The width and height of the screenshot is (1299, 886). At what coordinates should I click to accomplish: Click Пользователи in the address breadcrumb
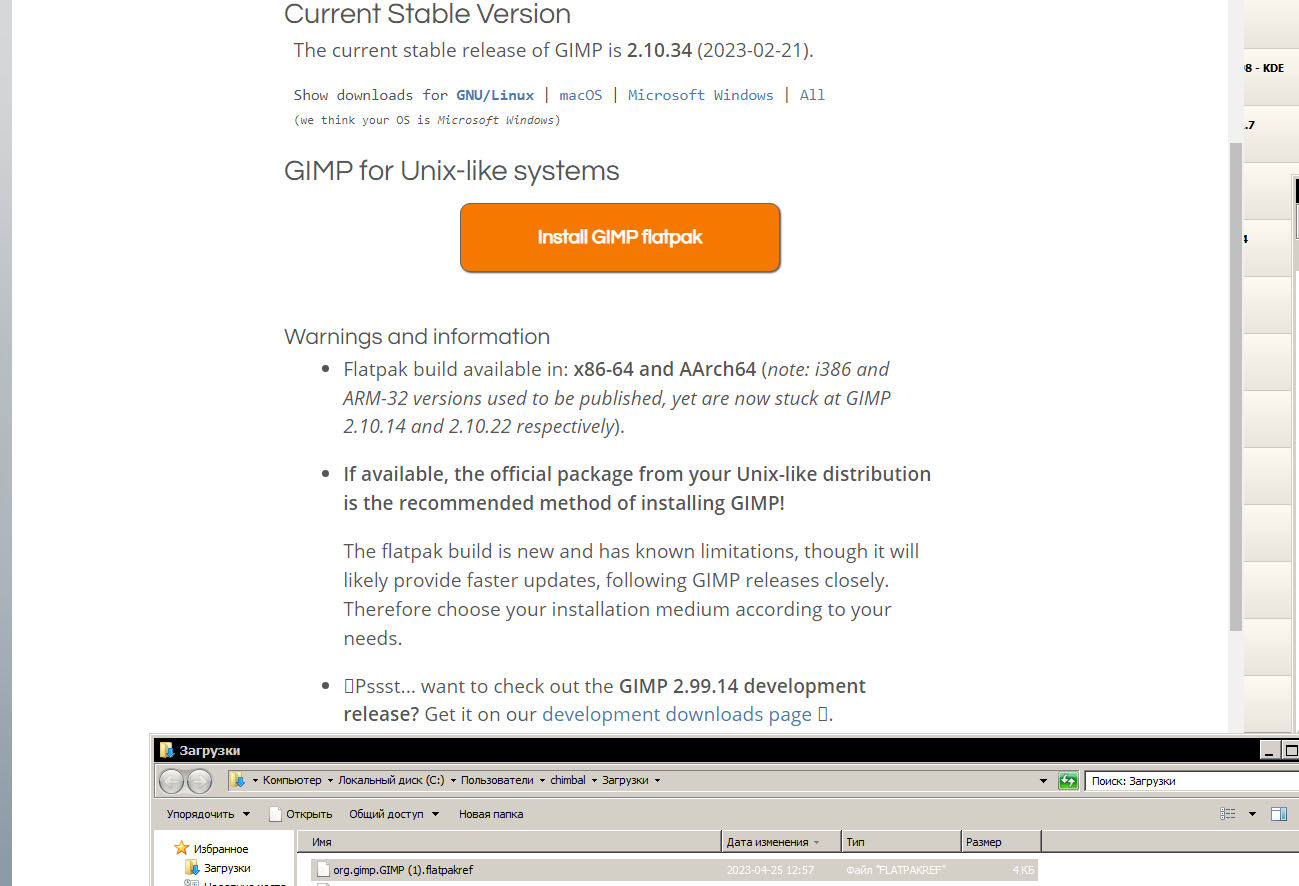click(x=497, y=780)
